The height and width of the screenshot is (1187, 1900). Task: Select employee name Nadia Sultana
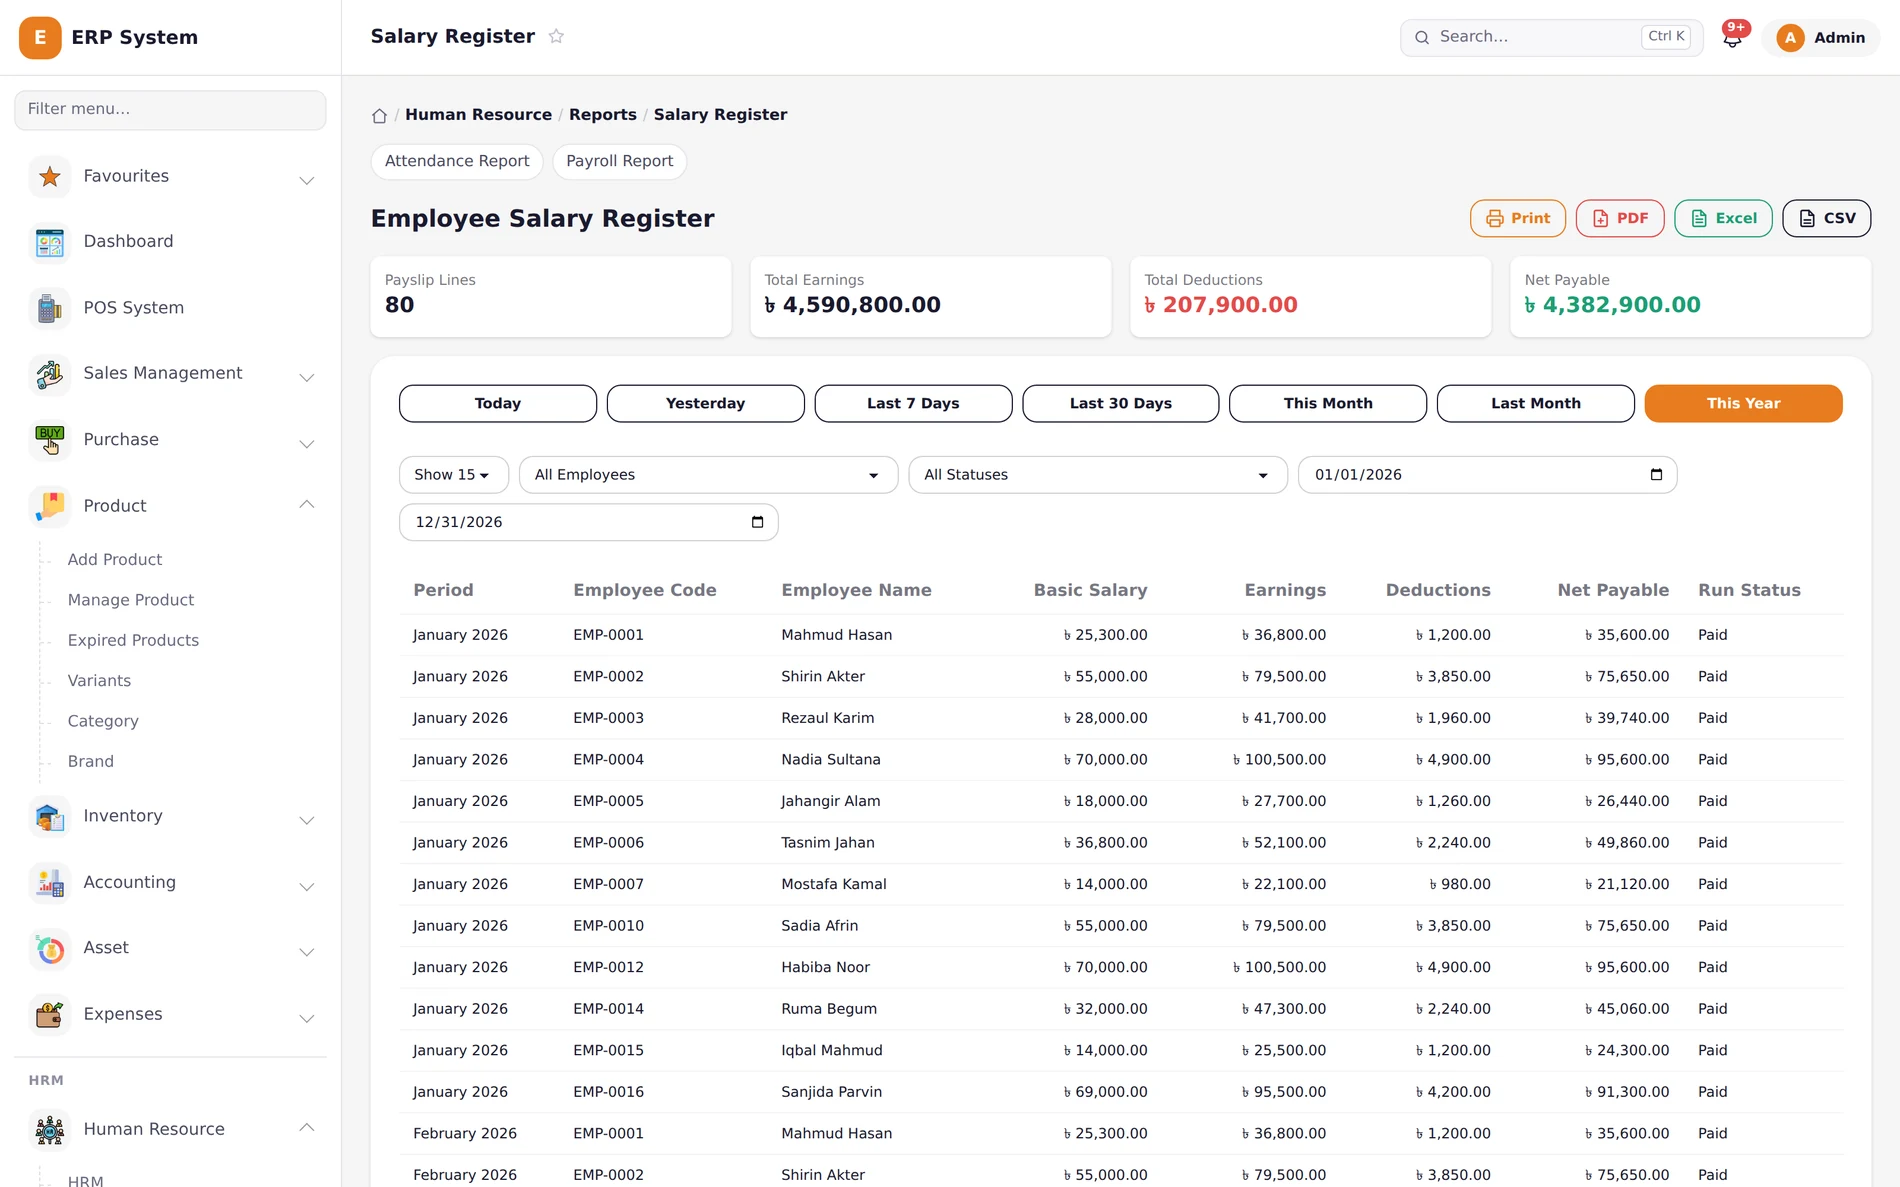click(831, 760)
